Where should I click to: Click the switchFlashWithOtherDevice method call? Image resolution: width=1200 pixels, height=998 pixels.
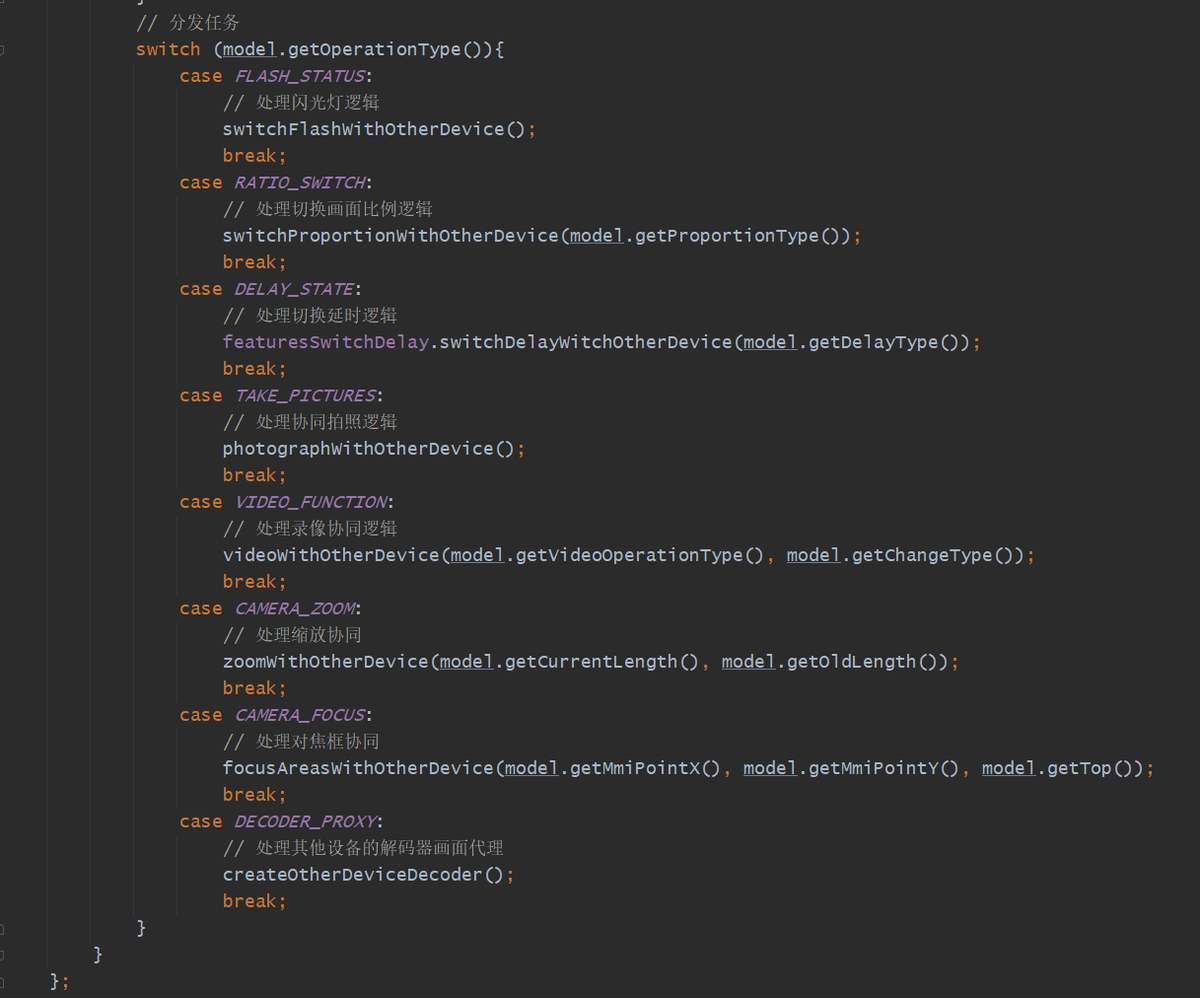click(x=363, y=129)
